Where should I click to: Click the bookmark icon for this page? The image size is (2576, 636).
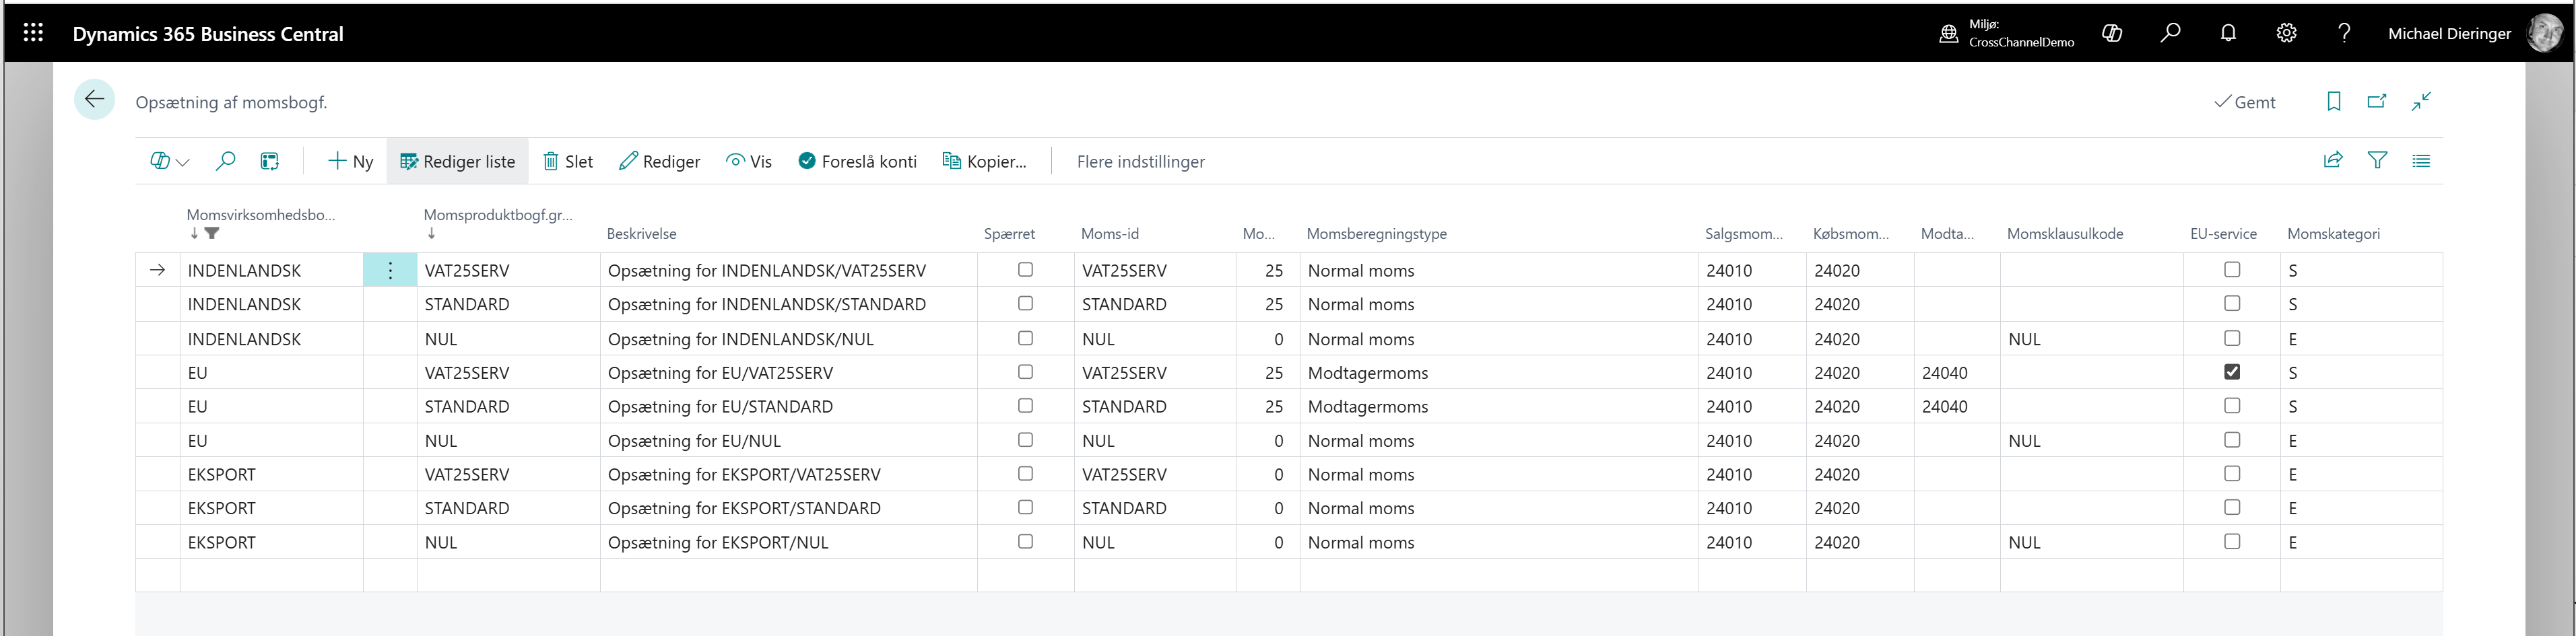(2333, 101)
